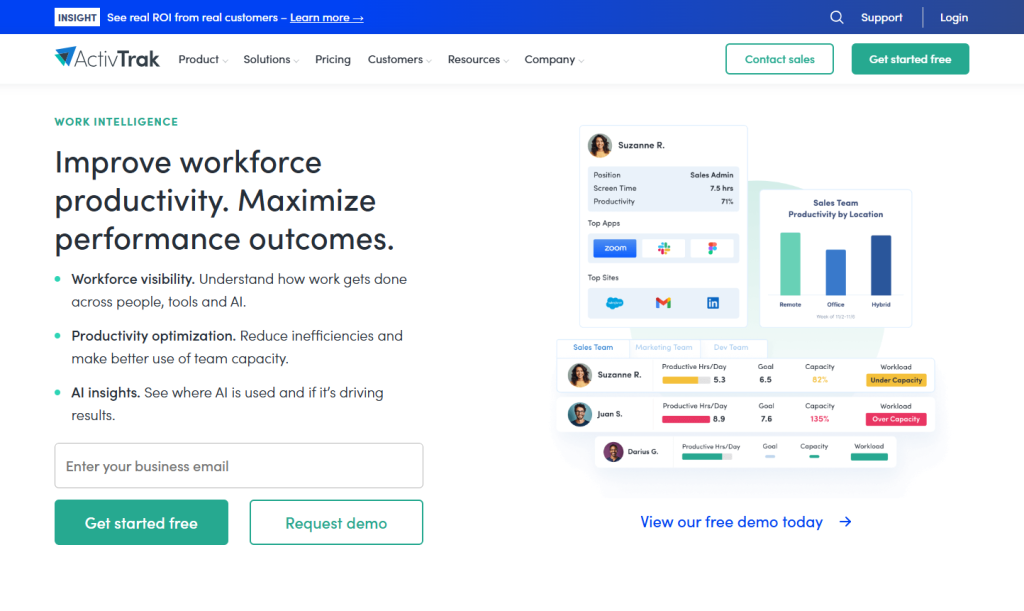The height and width of the screenshot is (611, 1024).
Task: Click the 7.5 hrs screen time value
Action: 721,188
